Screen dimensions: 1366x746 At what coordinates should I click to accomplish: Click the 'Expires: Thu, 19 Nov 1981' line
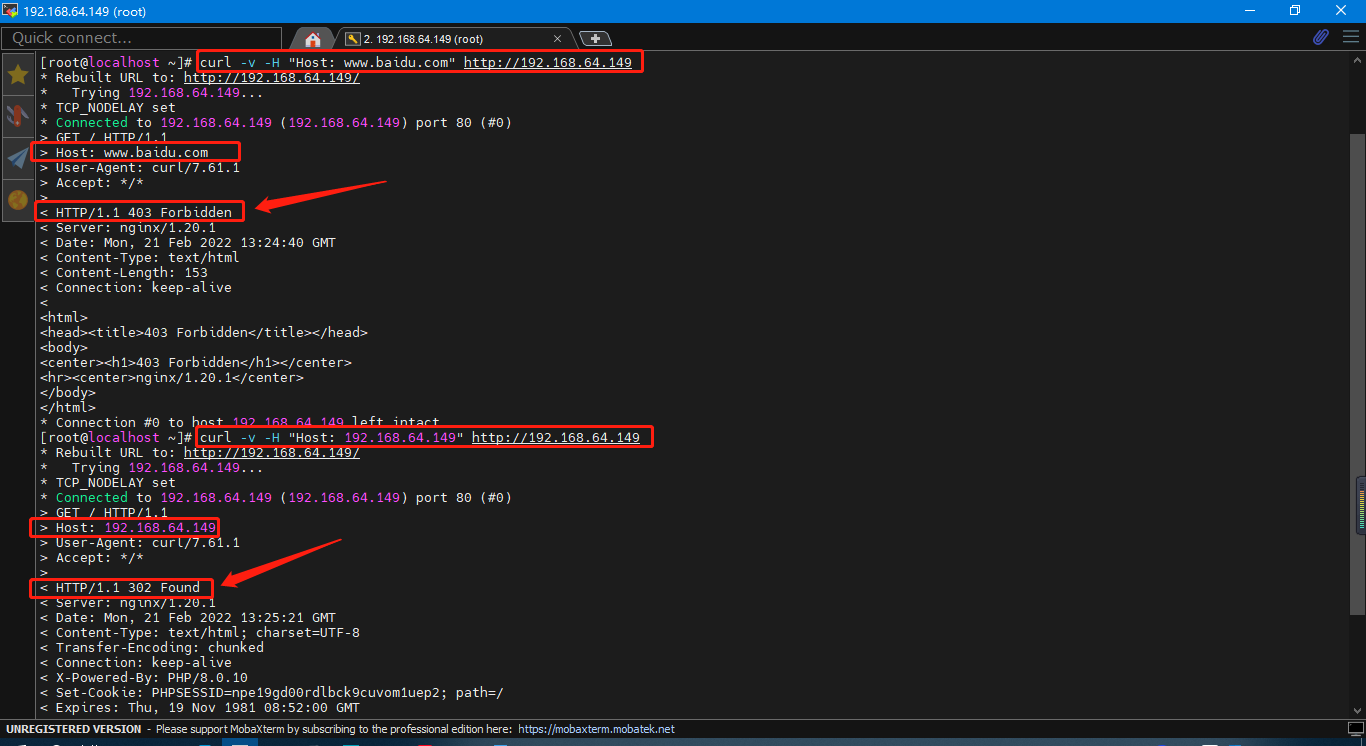click(200, 707)
